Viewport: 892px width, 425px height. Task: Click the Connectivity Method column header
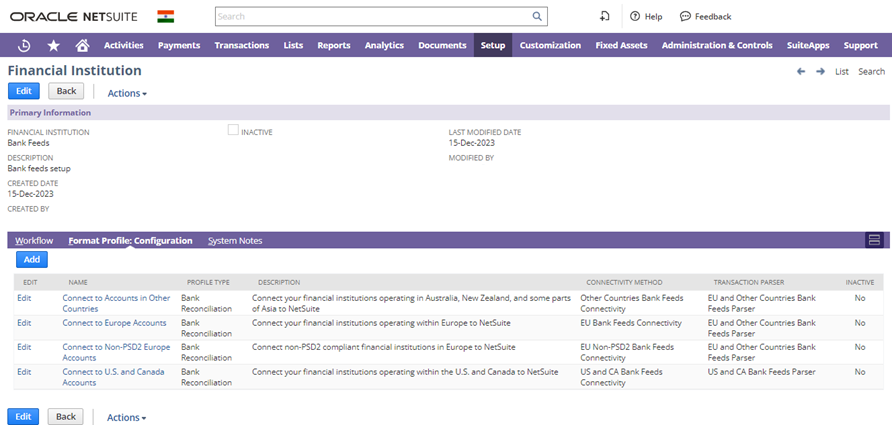[x=624, y=282]
